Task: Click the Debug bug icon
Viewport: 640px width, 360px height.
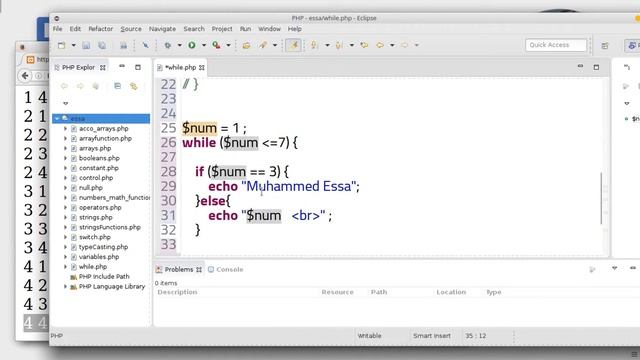Action: tap(167, 45)
